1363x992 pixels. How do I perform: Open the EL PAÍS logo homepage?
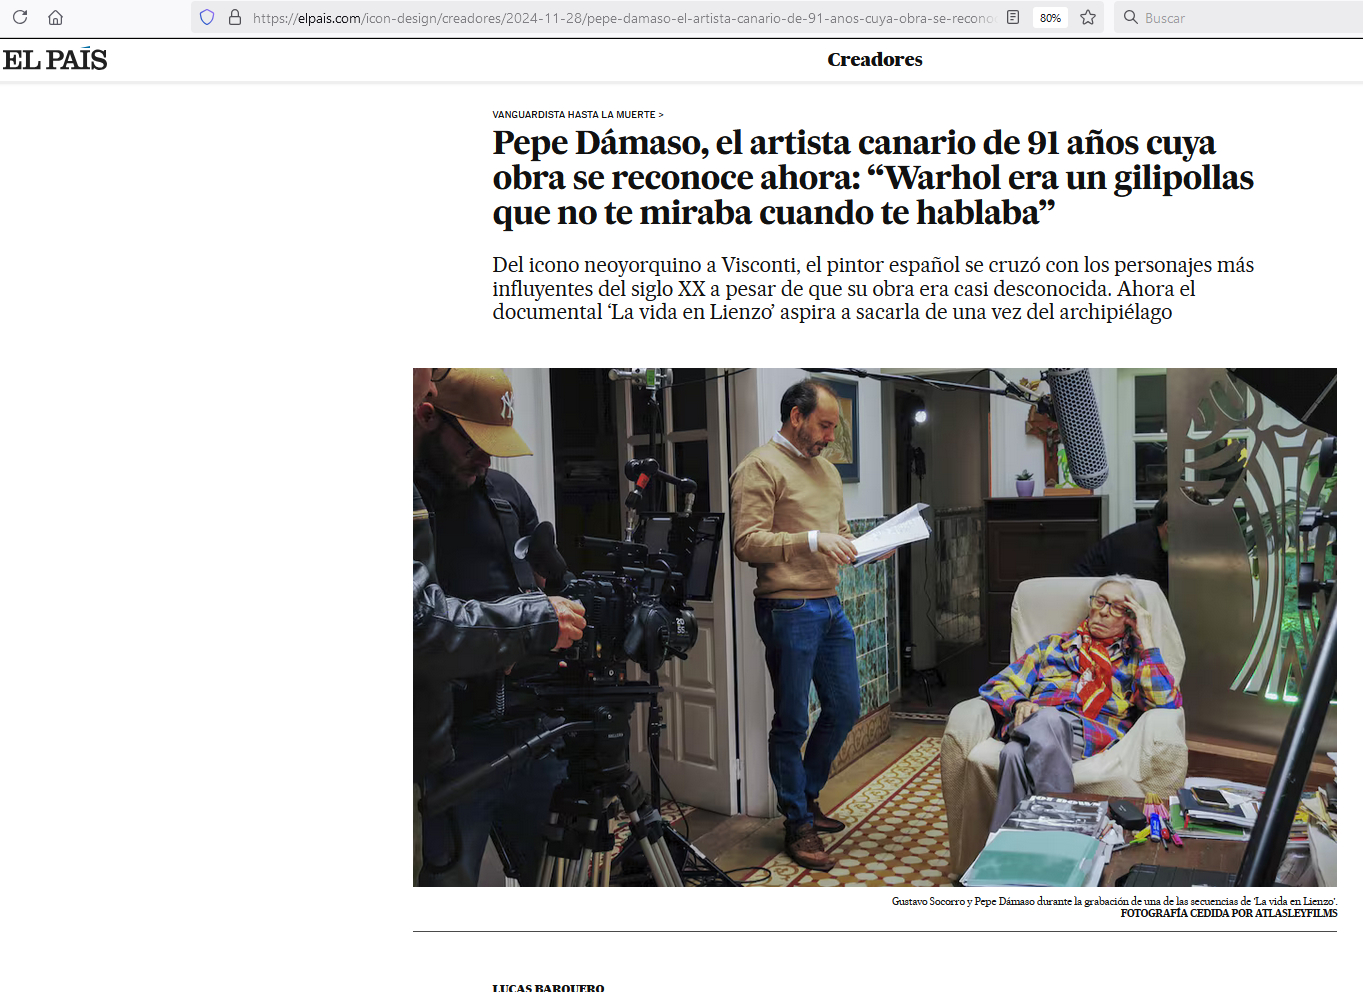(55, 60)
